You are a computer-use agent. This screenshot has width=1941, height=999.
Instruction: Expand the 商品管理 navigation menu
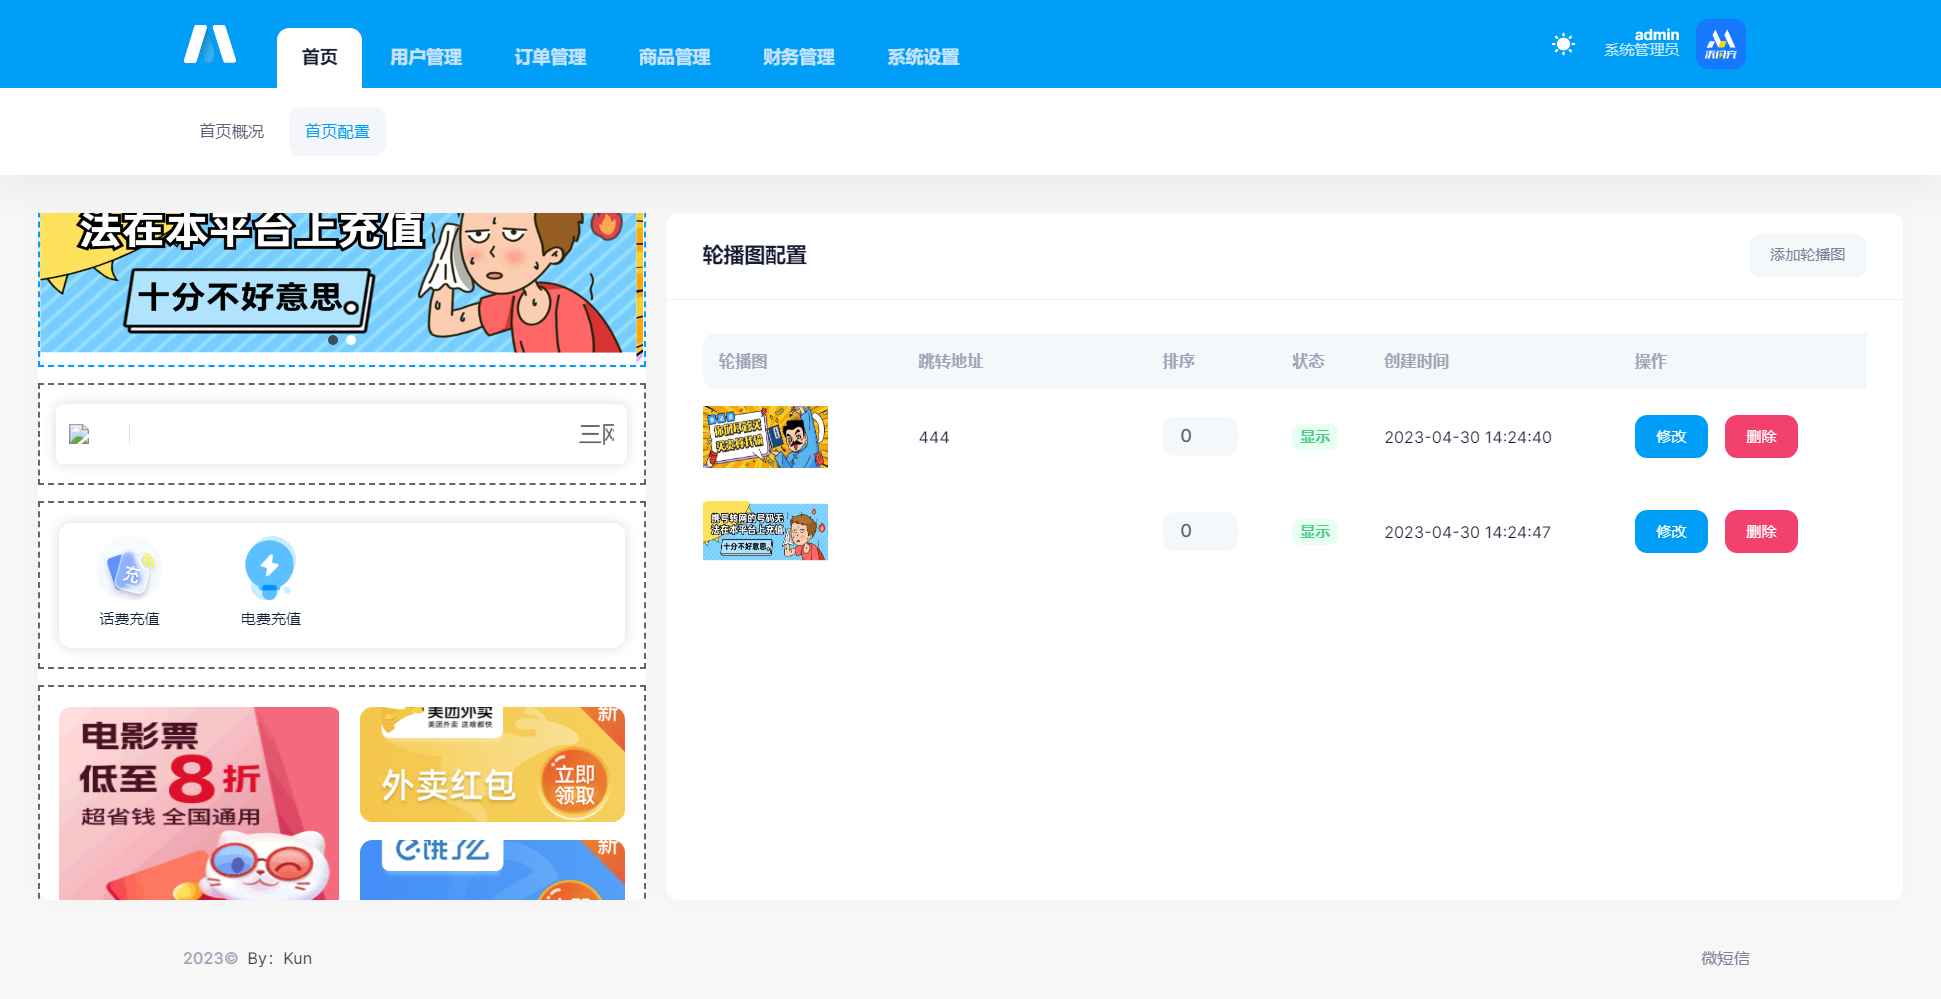(x=673, y=57)
